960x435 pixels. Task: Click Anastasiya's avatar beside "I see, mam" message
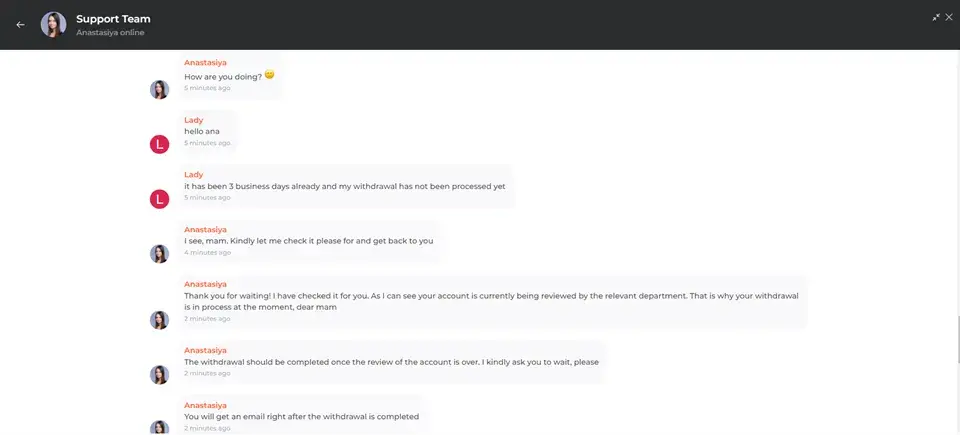tap(159, 254)
